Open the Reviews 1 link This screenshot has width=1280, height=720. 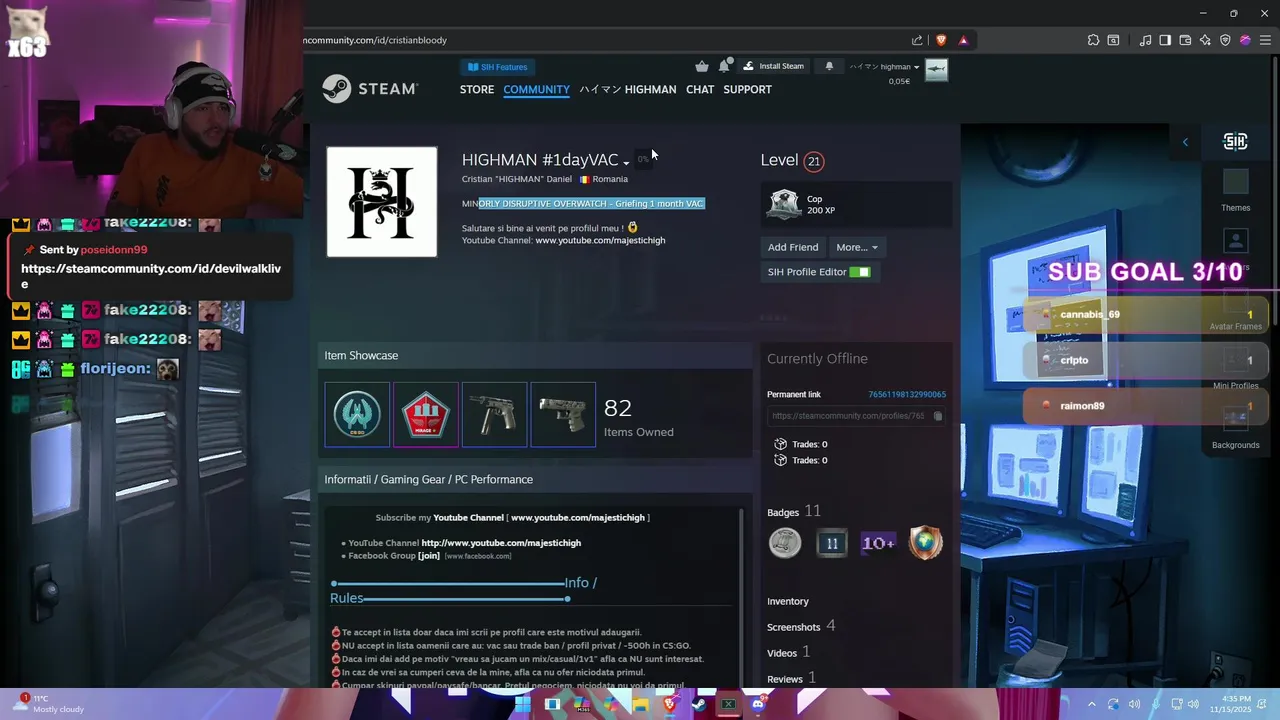click(792, 678)
